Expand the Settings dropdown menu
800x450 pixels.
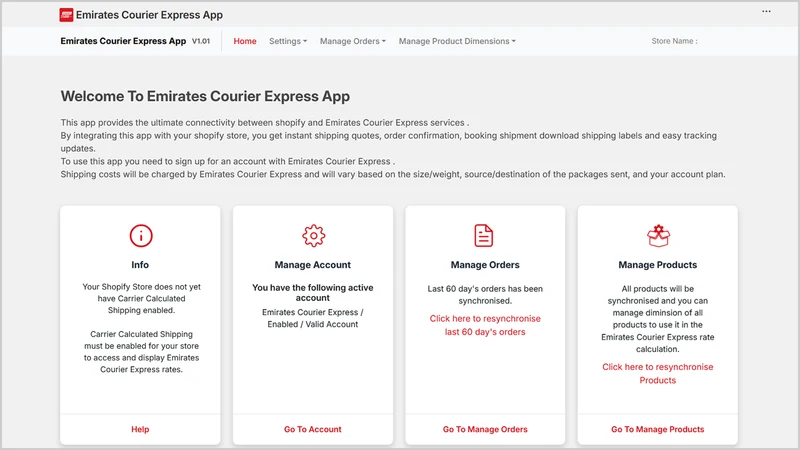(x=288, y=41)
